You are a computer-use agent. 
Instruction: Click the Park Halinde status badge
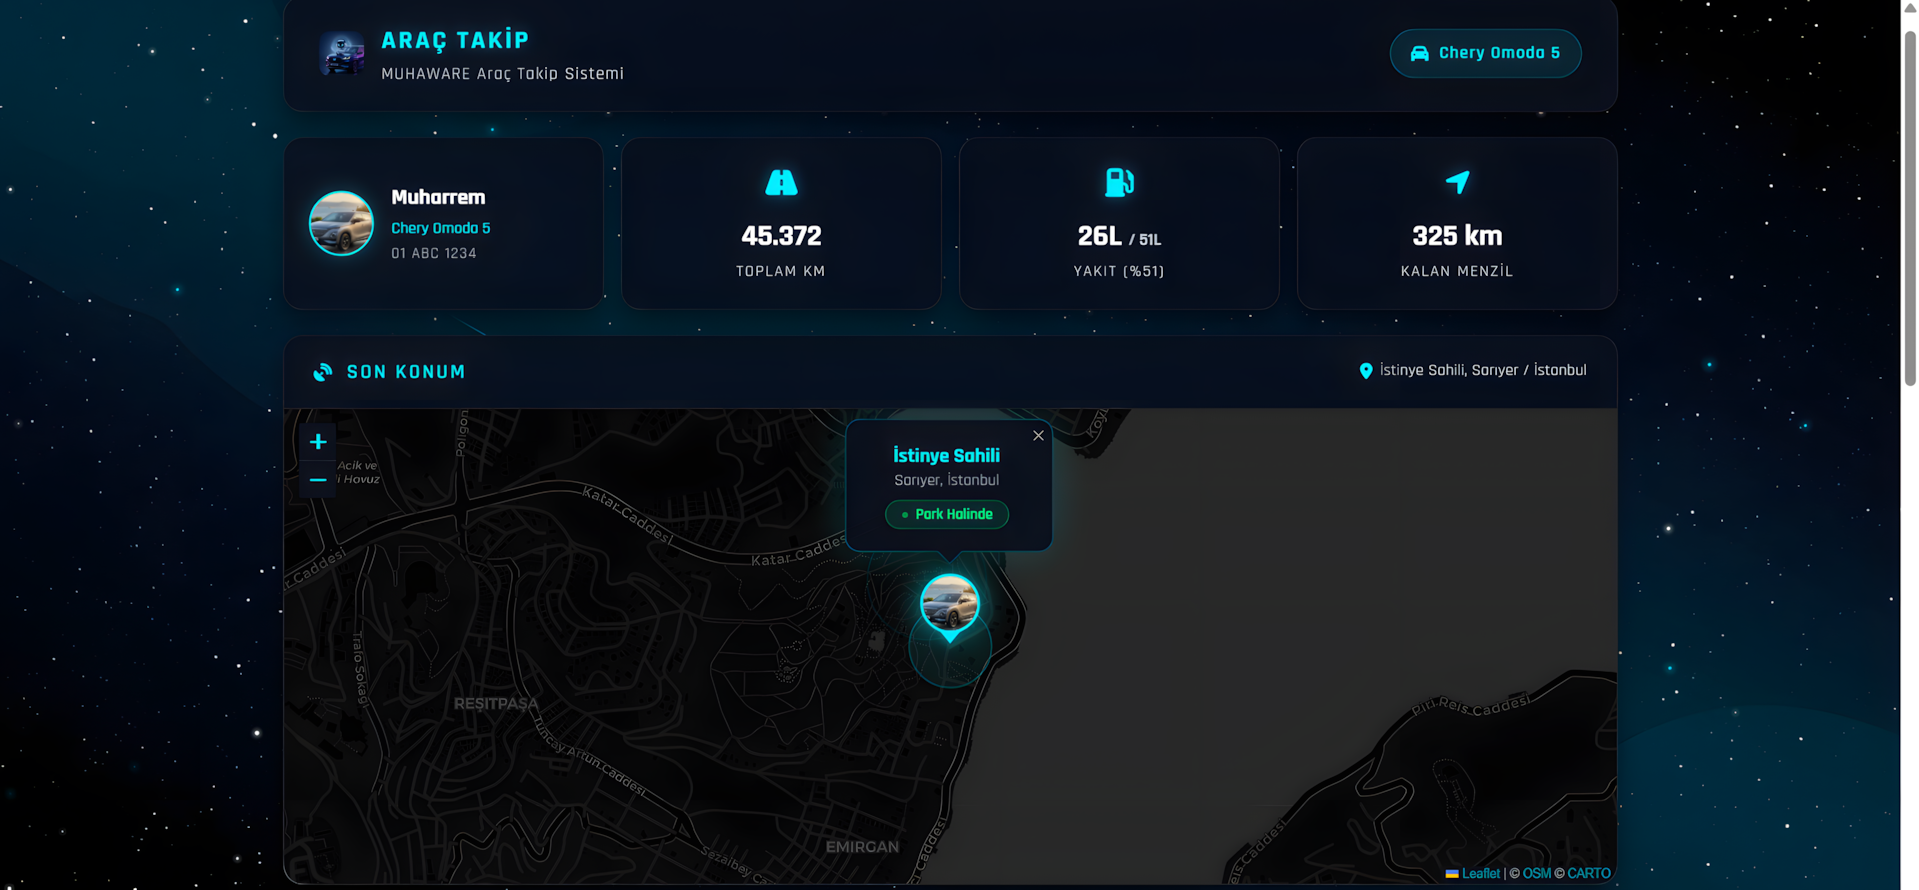coord(947,514)
